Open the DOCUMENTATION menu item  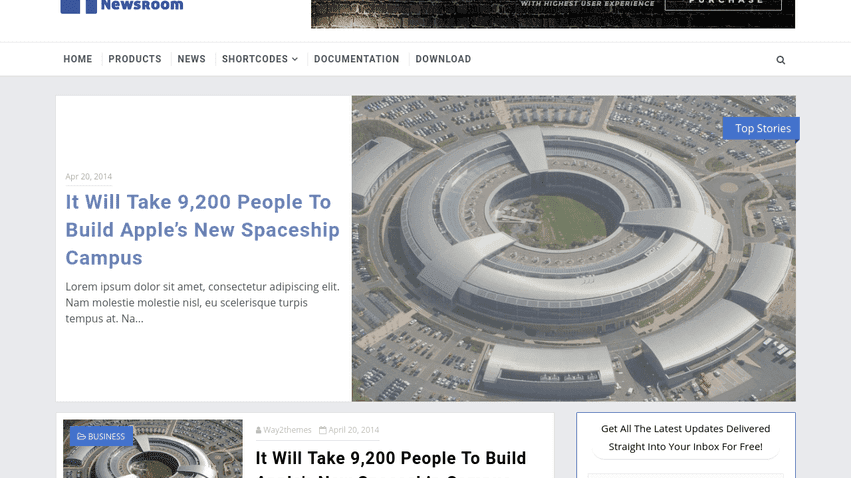tap(356, 59)
